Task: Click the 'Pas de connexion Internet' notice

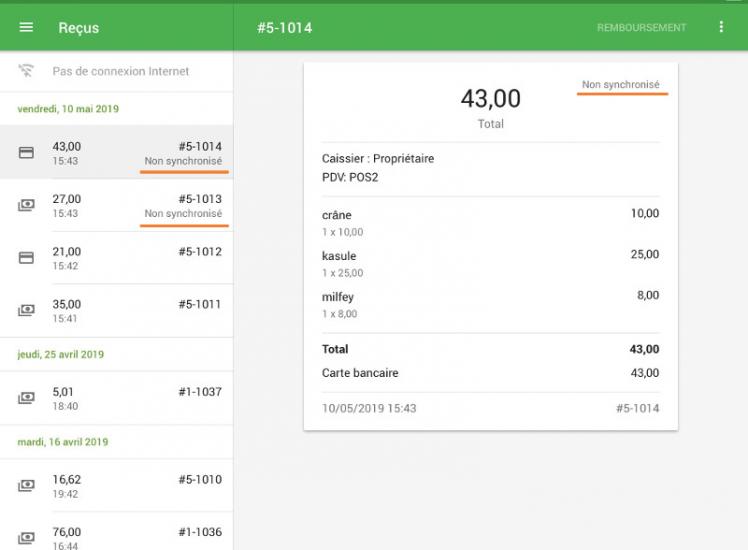Action: pyautogui.click(x=120, y=72)
